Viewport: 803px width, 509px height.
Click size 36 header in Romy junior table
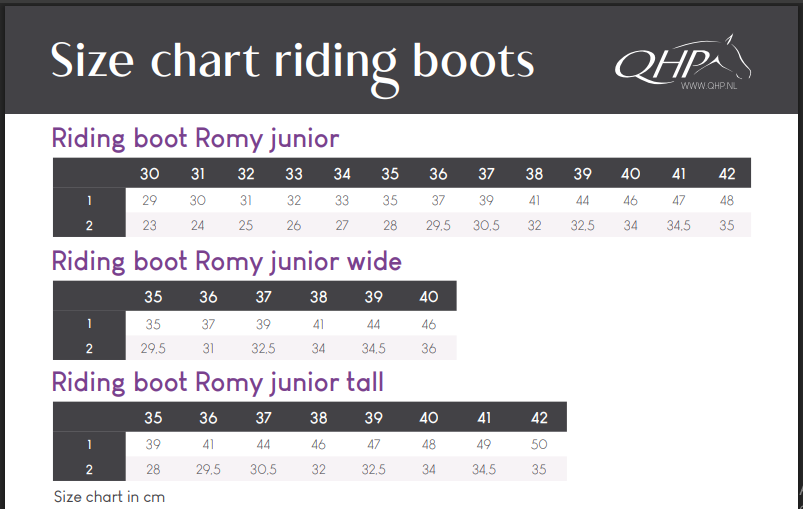pos(438,174)
